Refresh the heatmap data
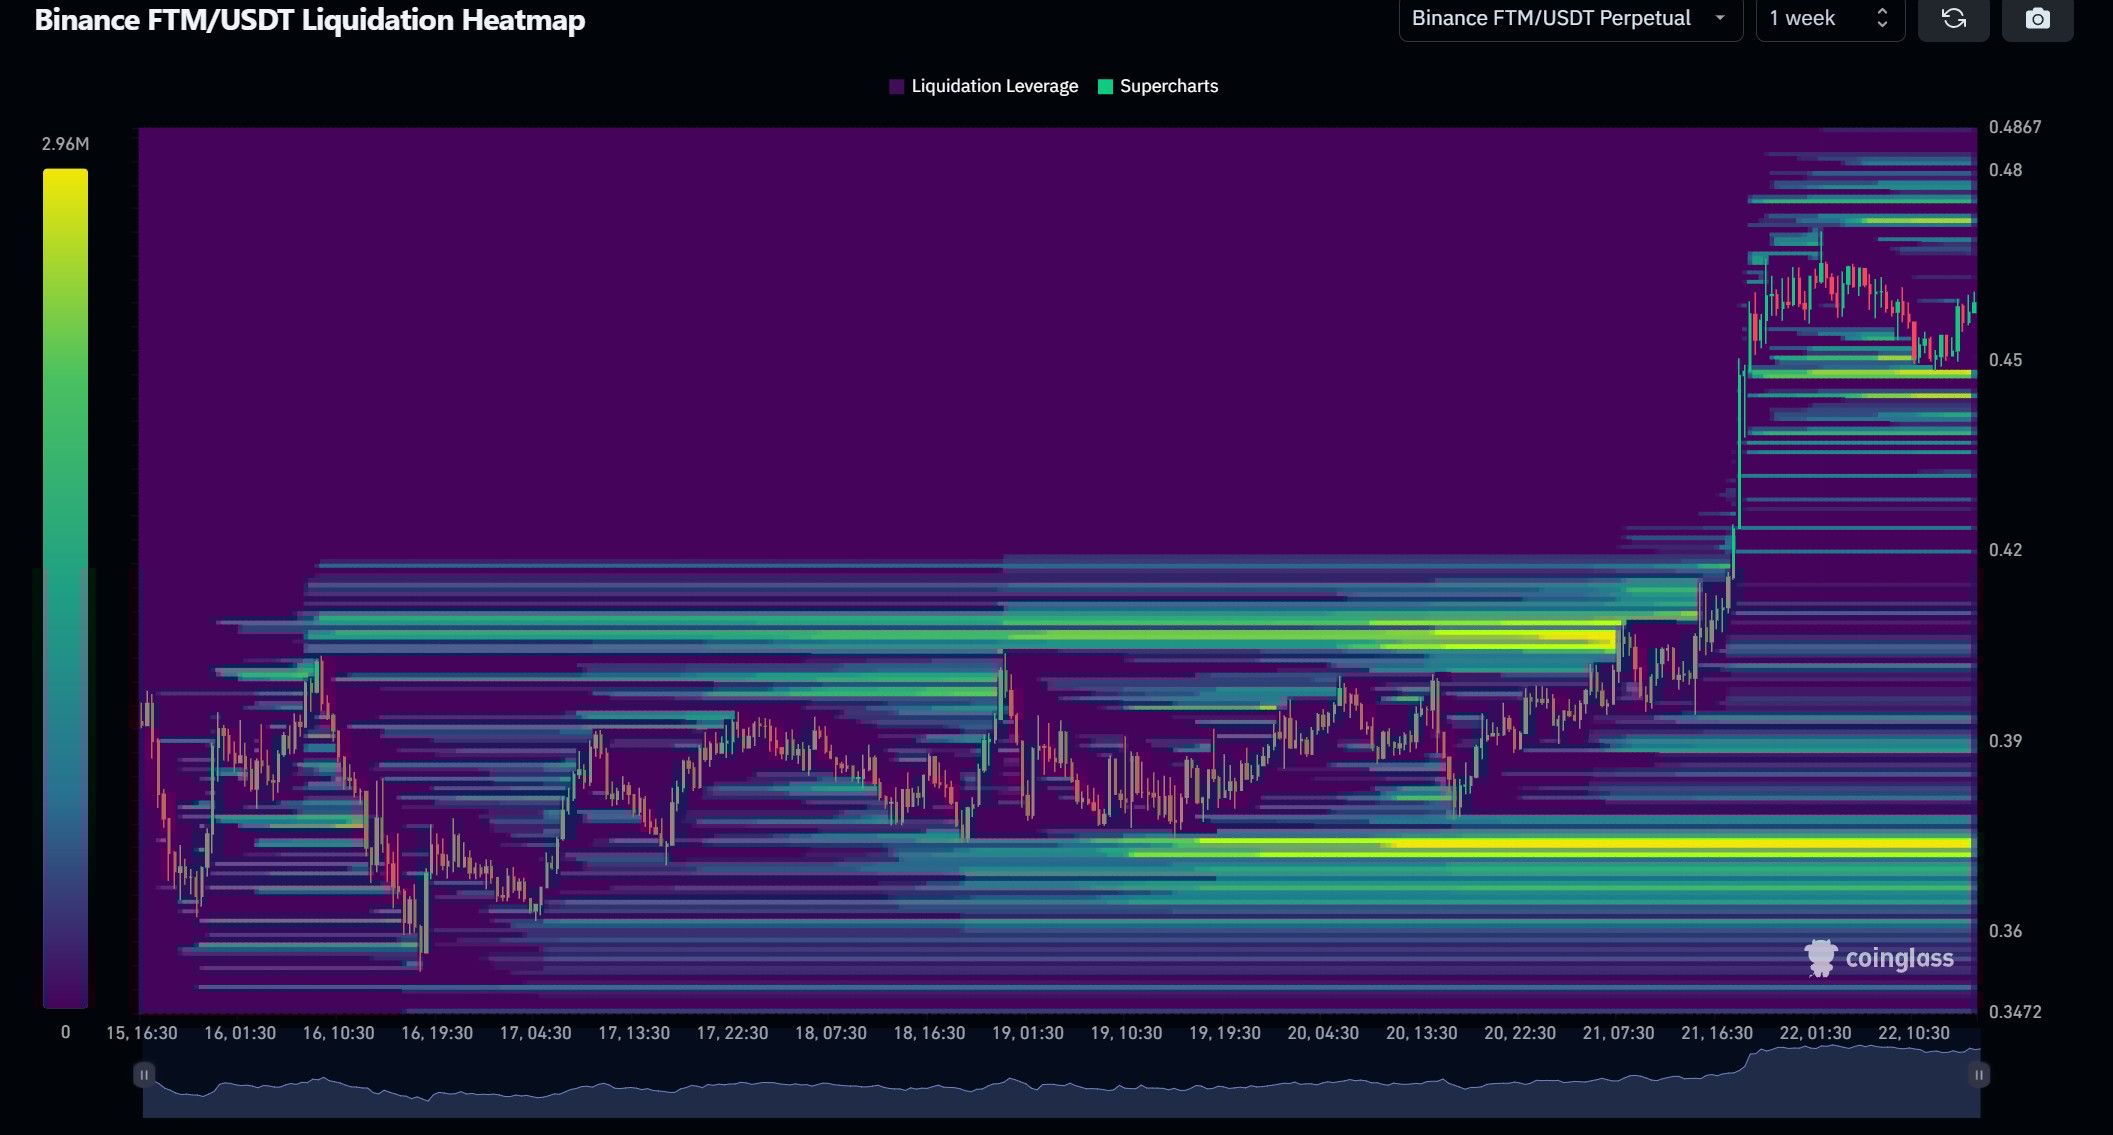Viewport: 2113px width, 1135px height. (1954, 18)
